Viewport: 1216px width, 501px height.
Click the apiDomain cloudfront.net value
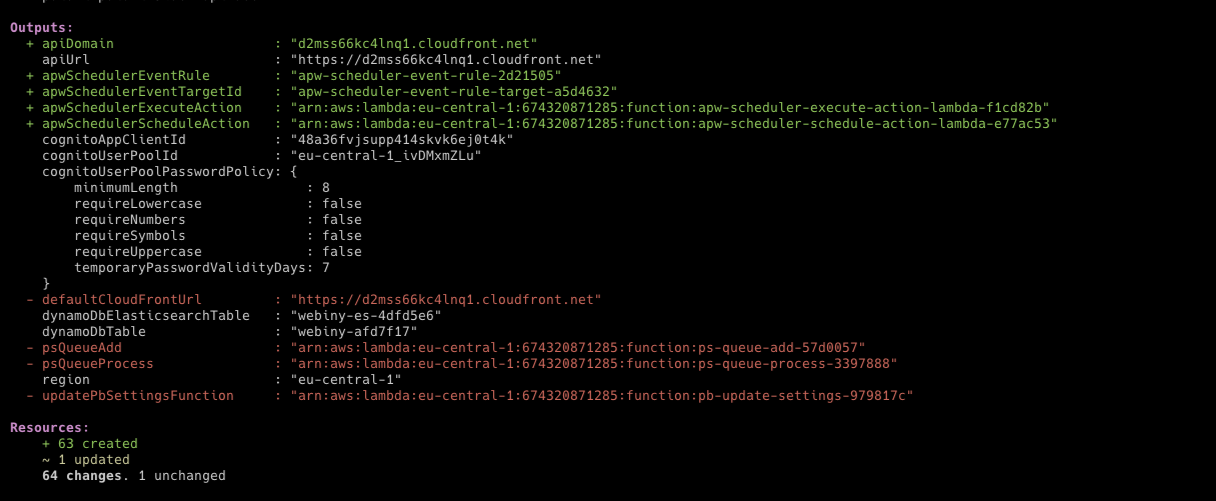(x=413, y=44)
